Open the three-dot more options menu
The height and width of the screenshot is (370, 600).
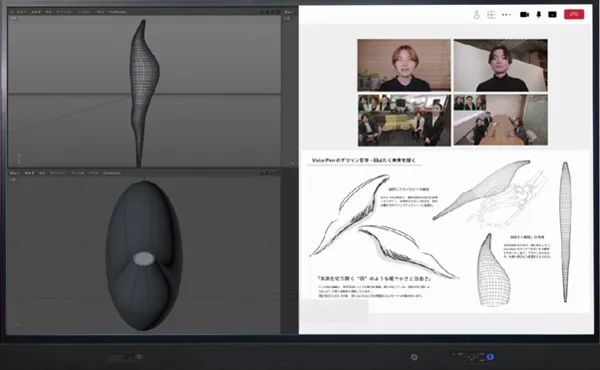tap(506, 15)
